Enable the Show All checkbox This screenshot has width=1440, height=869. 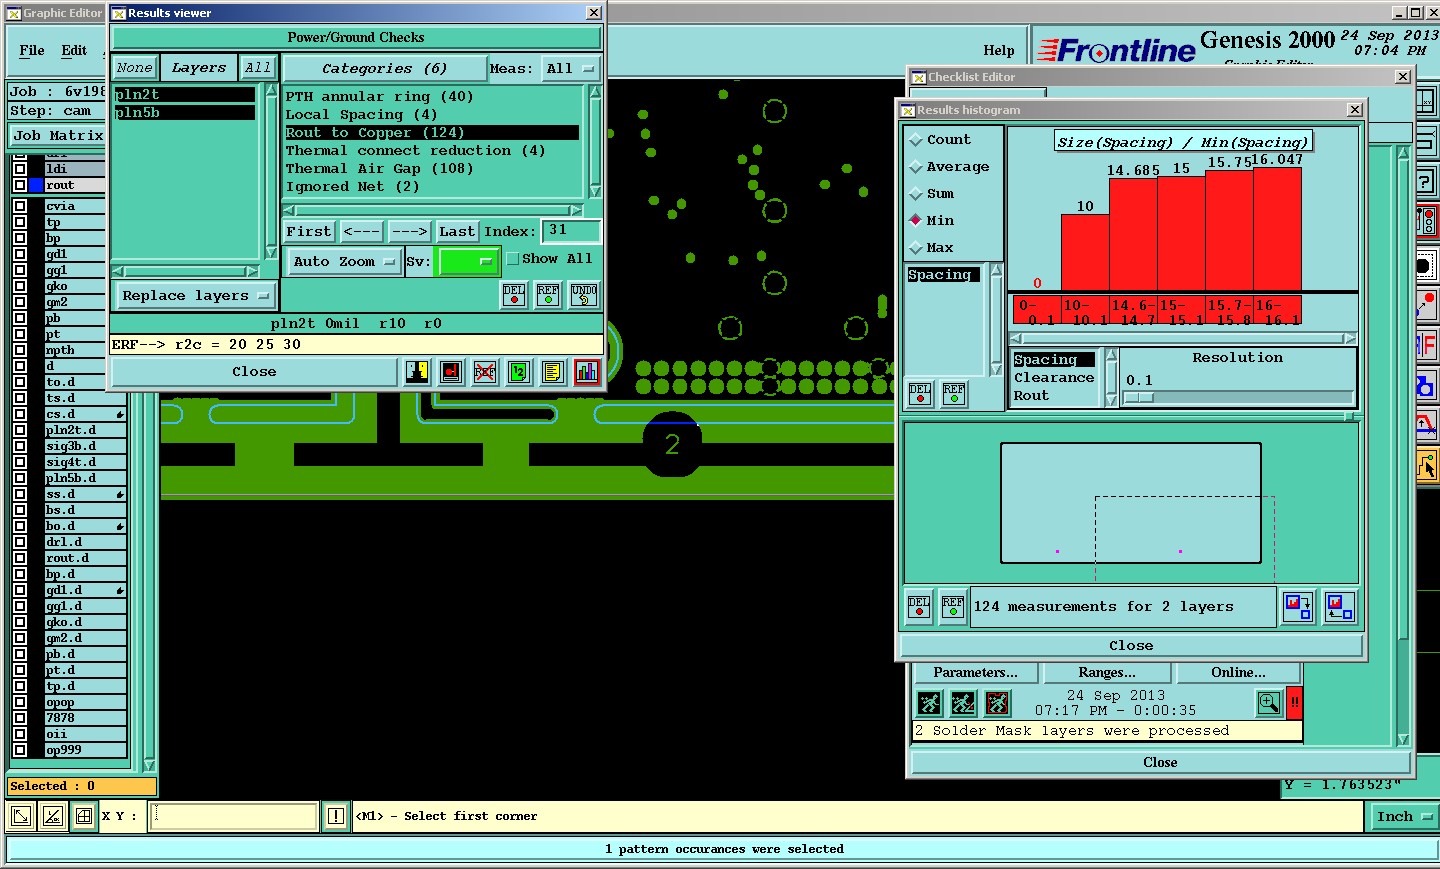pyautogui.click(x=512, y=259)
